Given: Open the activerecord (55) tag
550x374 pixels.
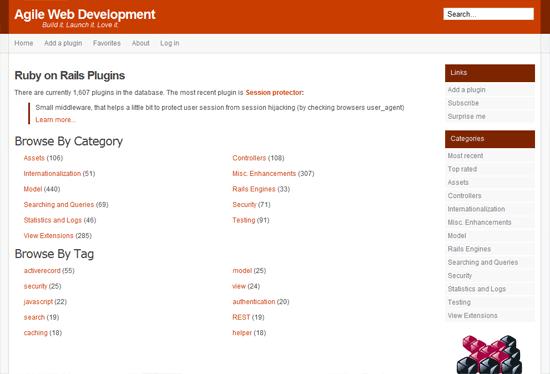Looking at the screenshot, I should tap(42, 271).
